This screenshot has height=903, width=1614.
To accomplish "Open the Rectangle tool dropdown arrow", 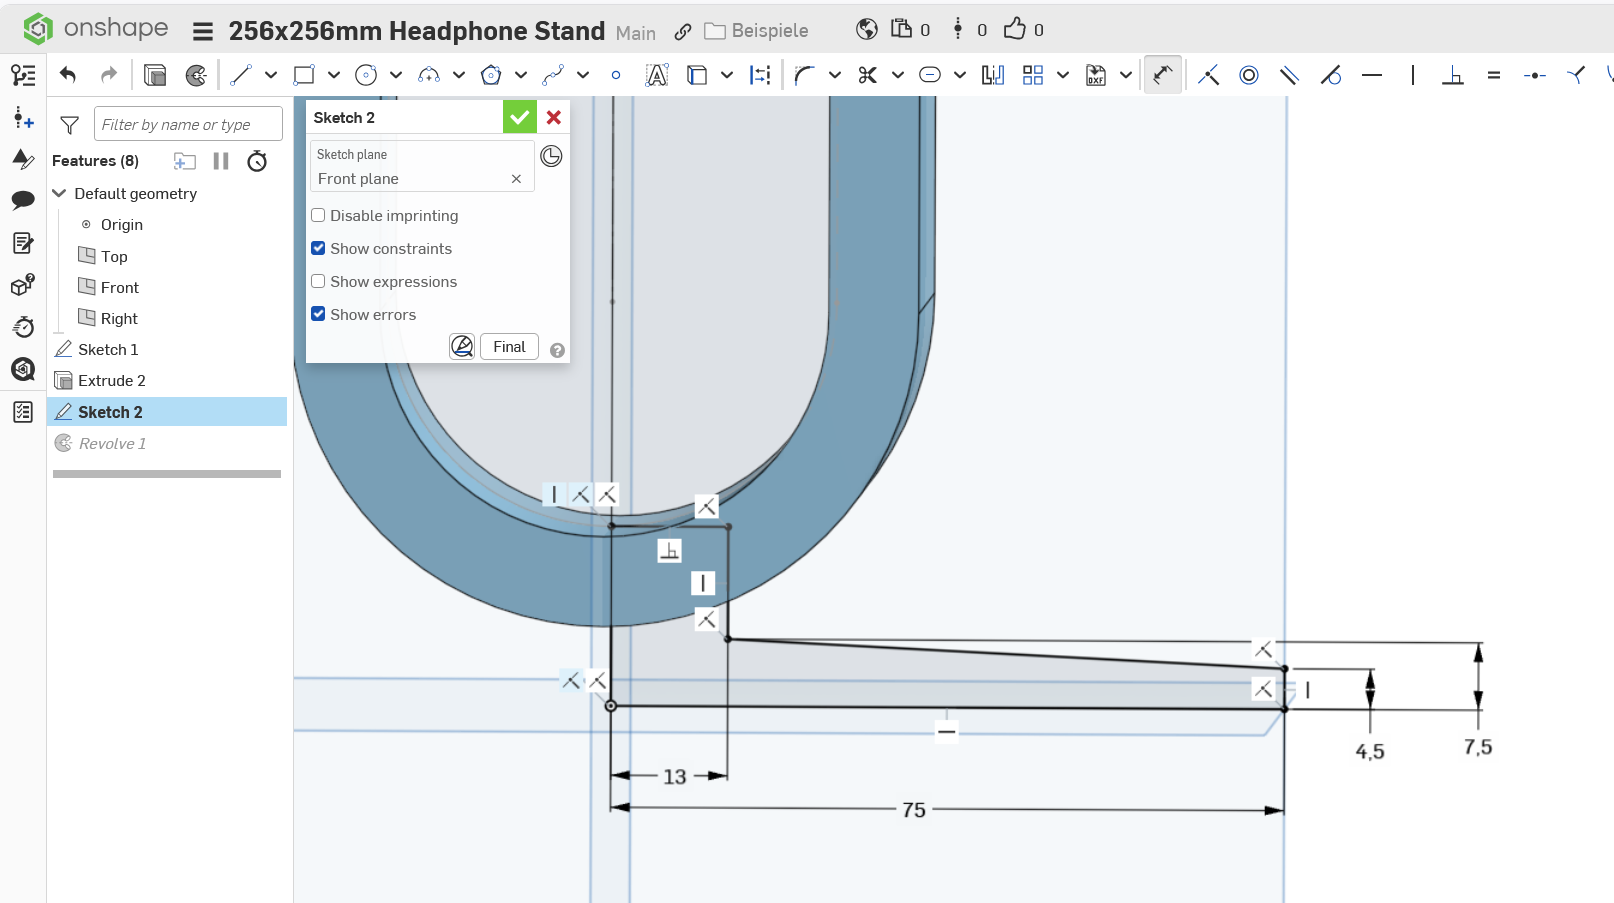I will 334,75.
